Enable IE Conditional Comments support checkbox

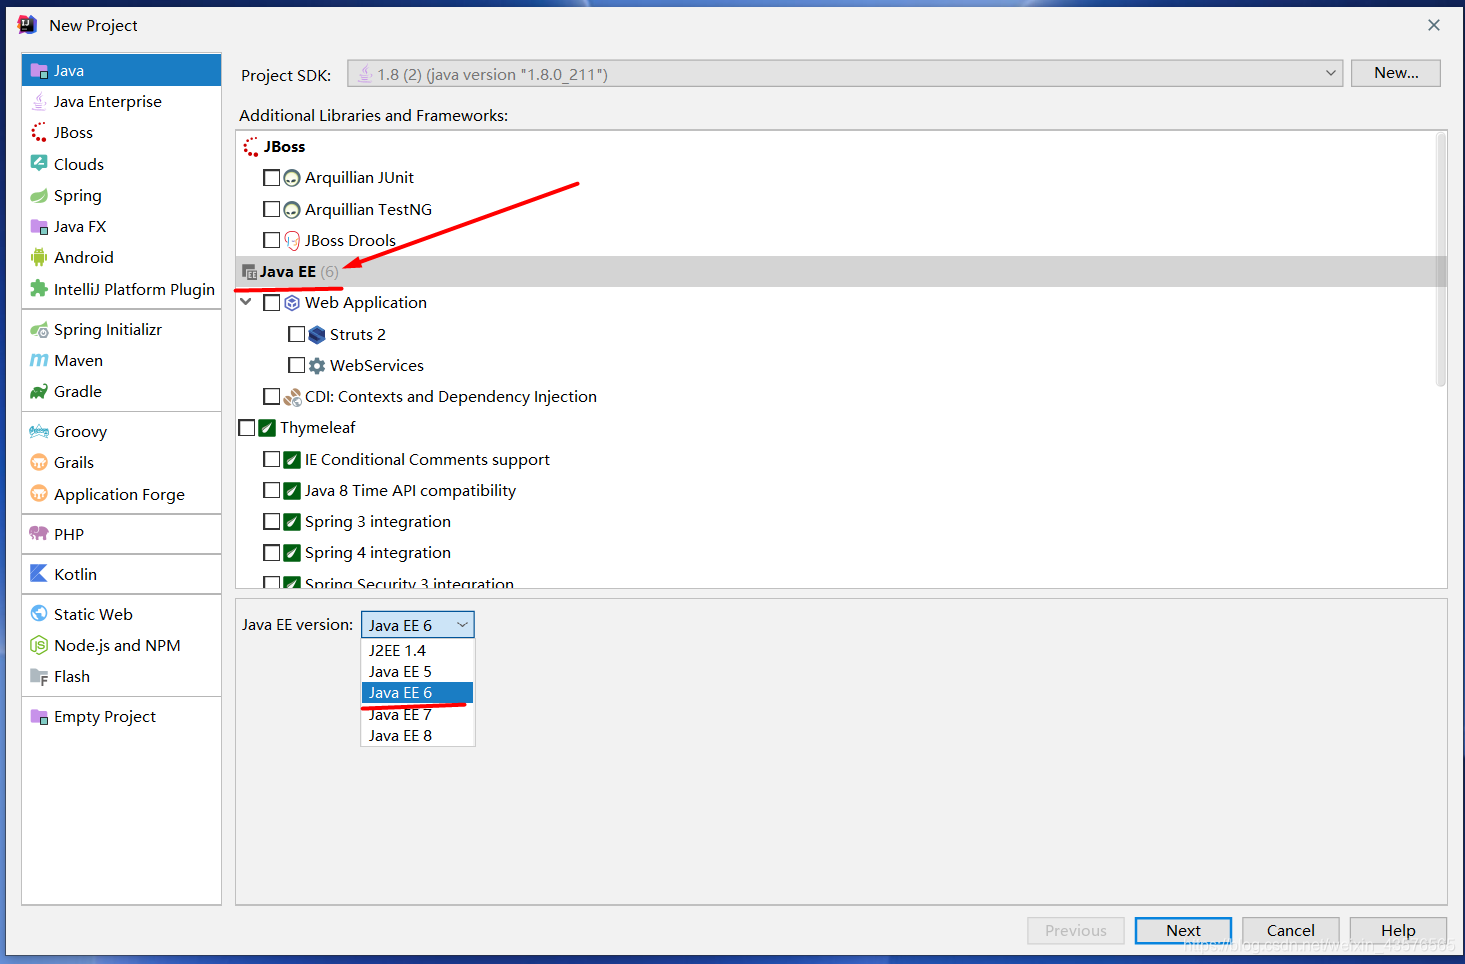coord(271,459)
